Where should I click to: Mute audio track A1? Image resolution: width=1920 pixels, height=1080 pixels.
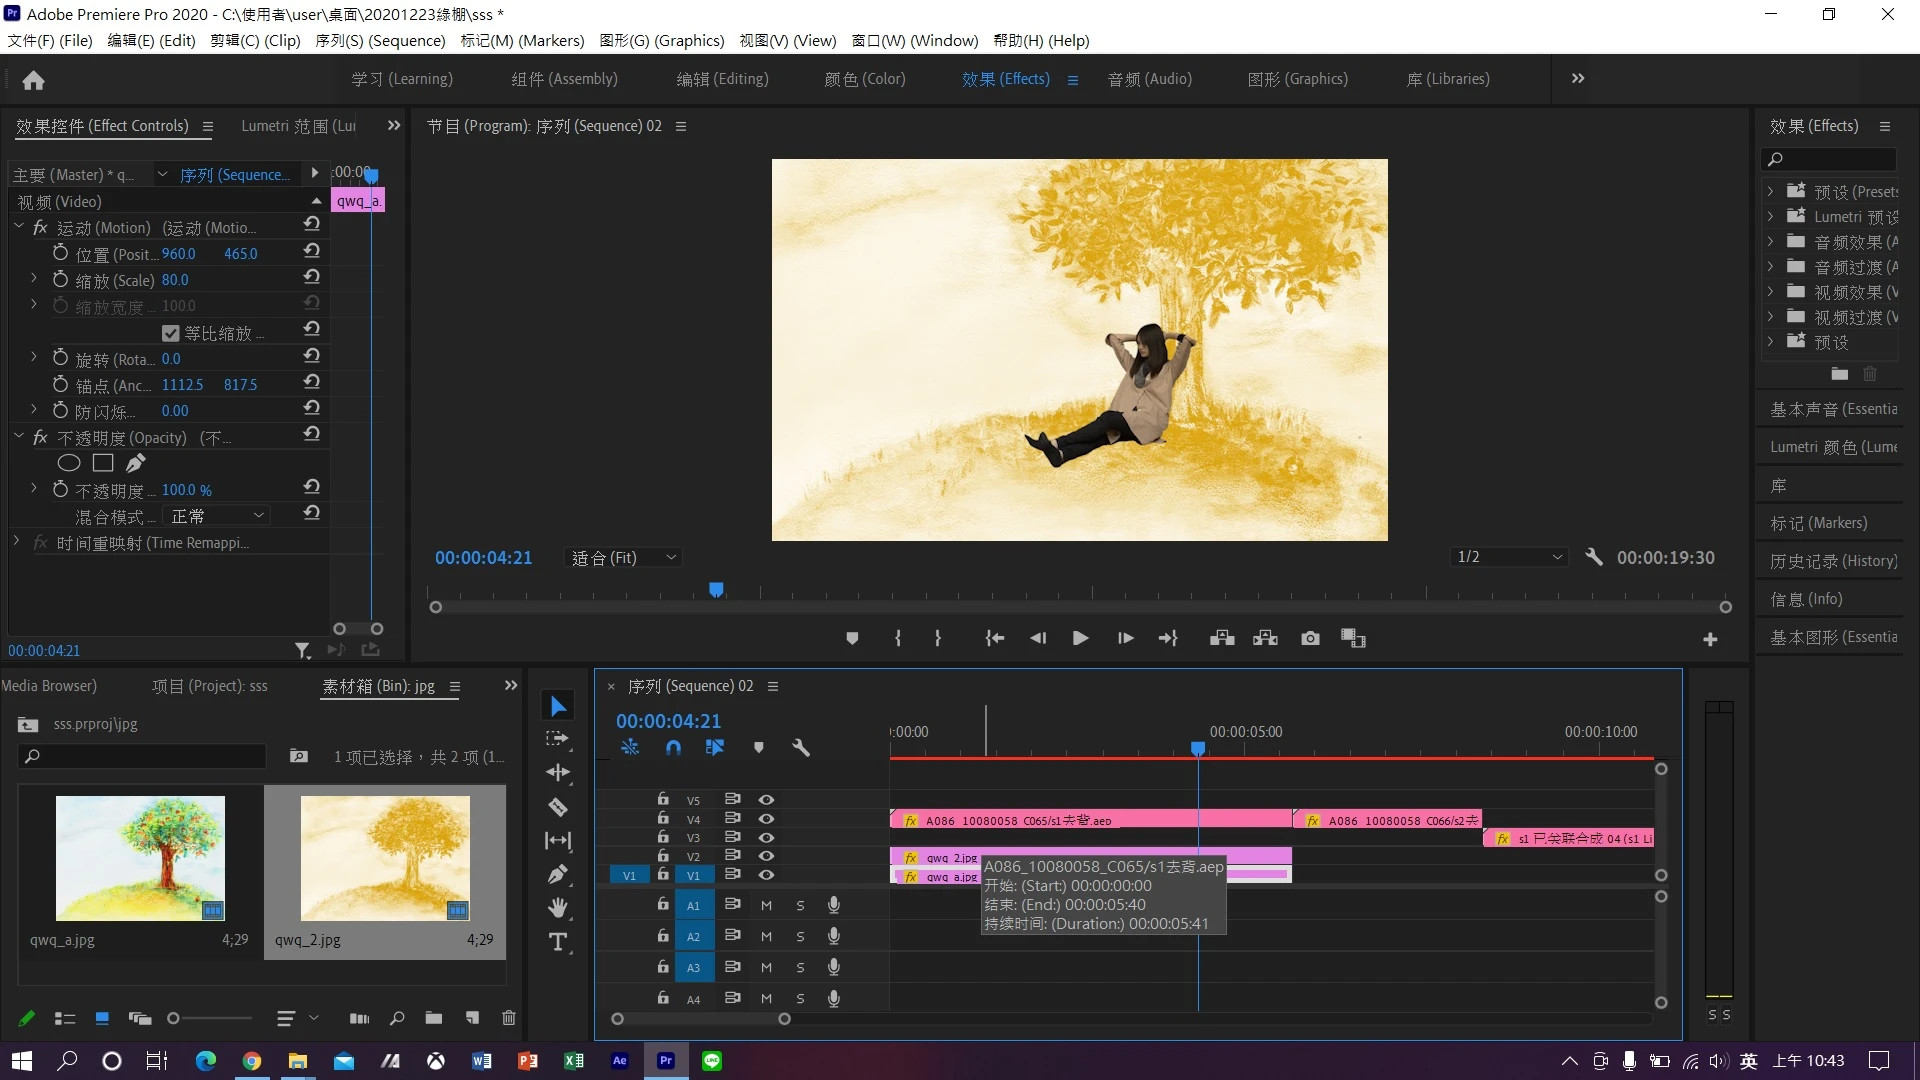click(x=766, y=905)
